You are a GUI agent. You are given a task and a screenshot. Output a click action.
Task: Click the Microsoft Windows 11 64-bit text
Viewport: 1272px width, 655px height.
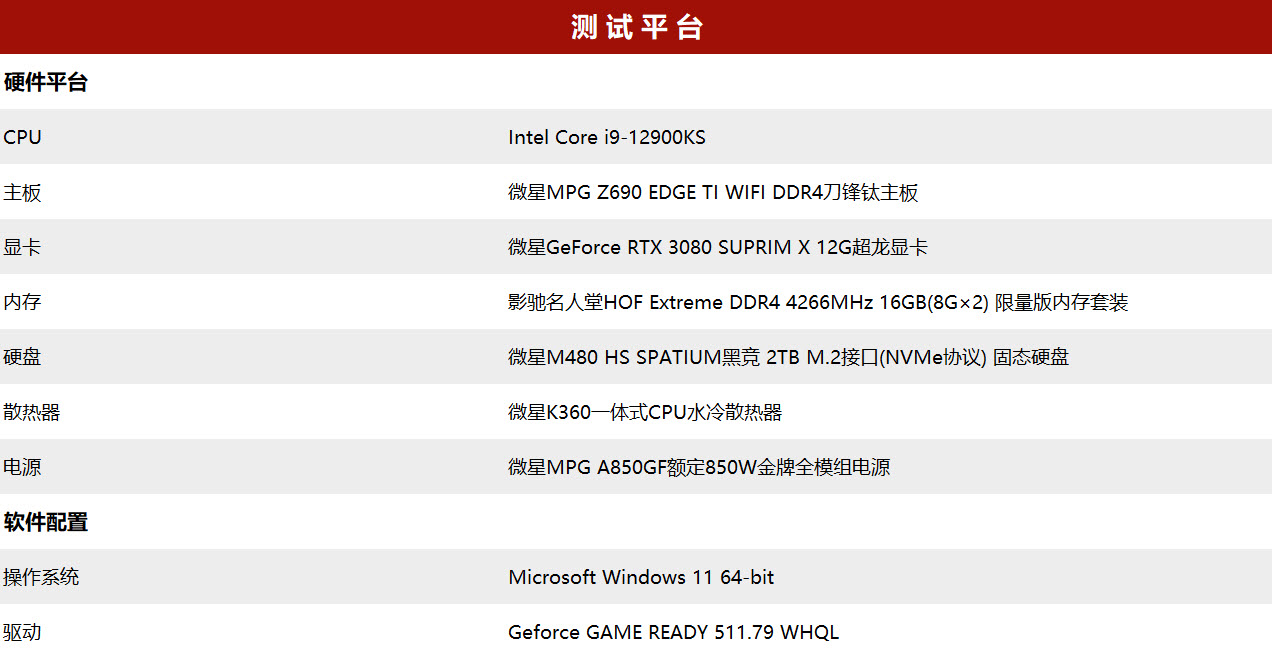pos(640,577)
